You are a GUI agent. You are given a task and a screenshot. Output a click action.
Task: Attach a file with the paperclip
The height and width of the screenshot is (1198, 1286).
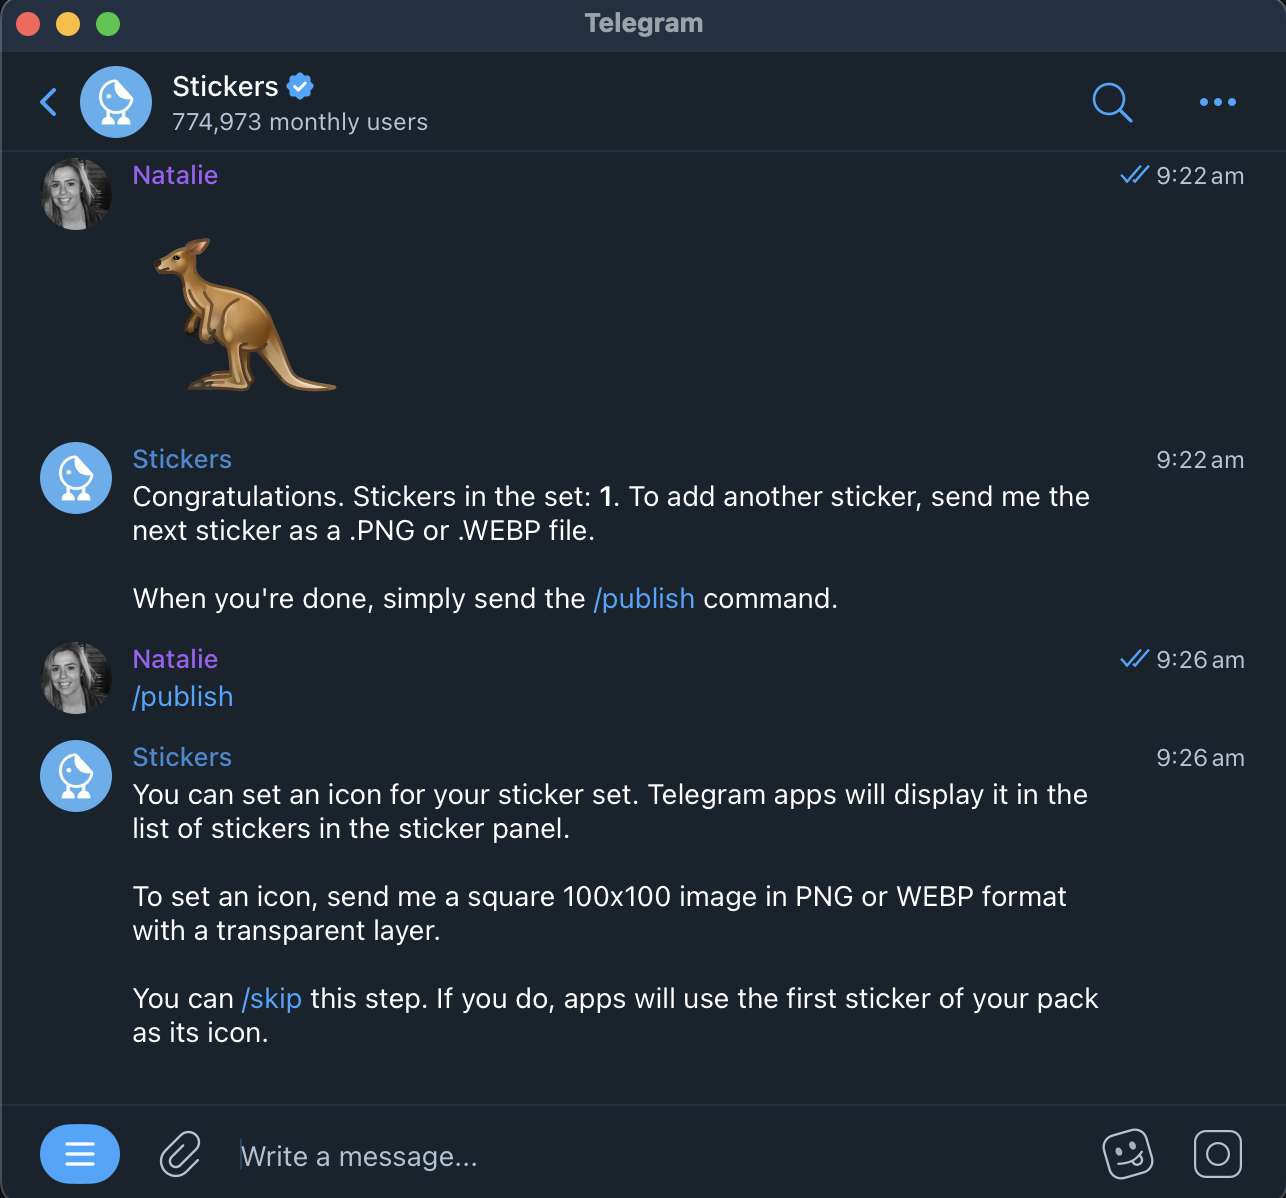(x=181, y=1155)
